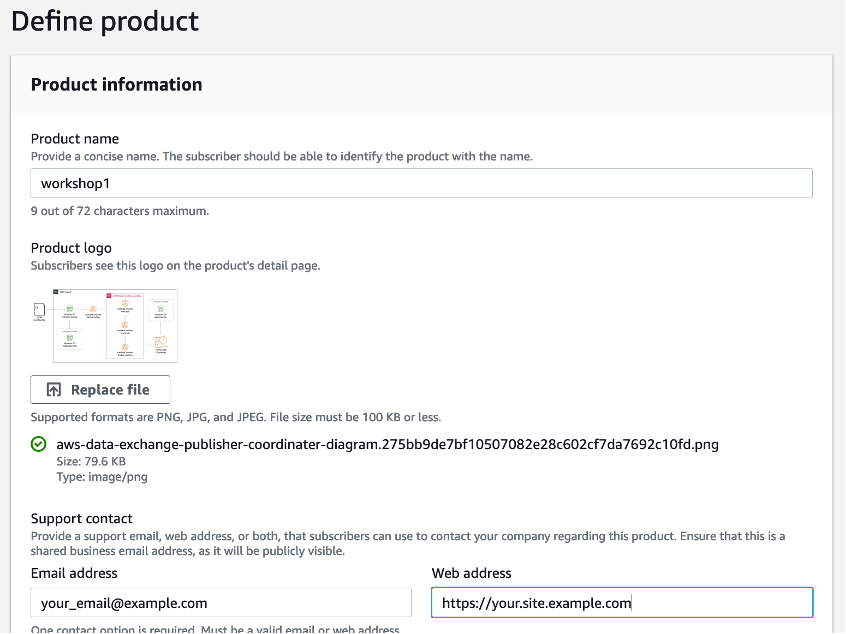Click the Product information section header
Viewport: 846px width, 634px height.
pos(117,85)
